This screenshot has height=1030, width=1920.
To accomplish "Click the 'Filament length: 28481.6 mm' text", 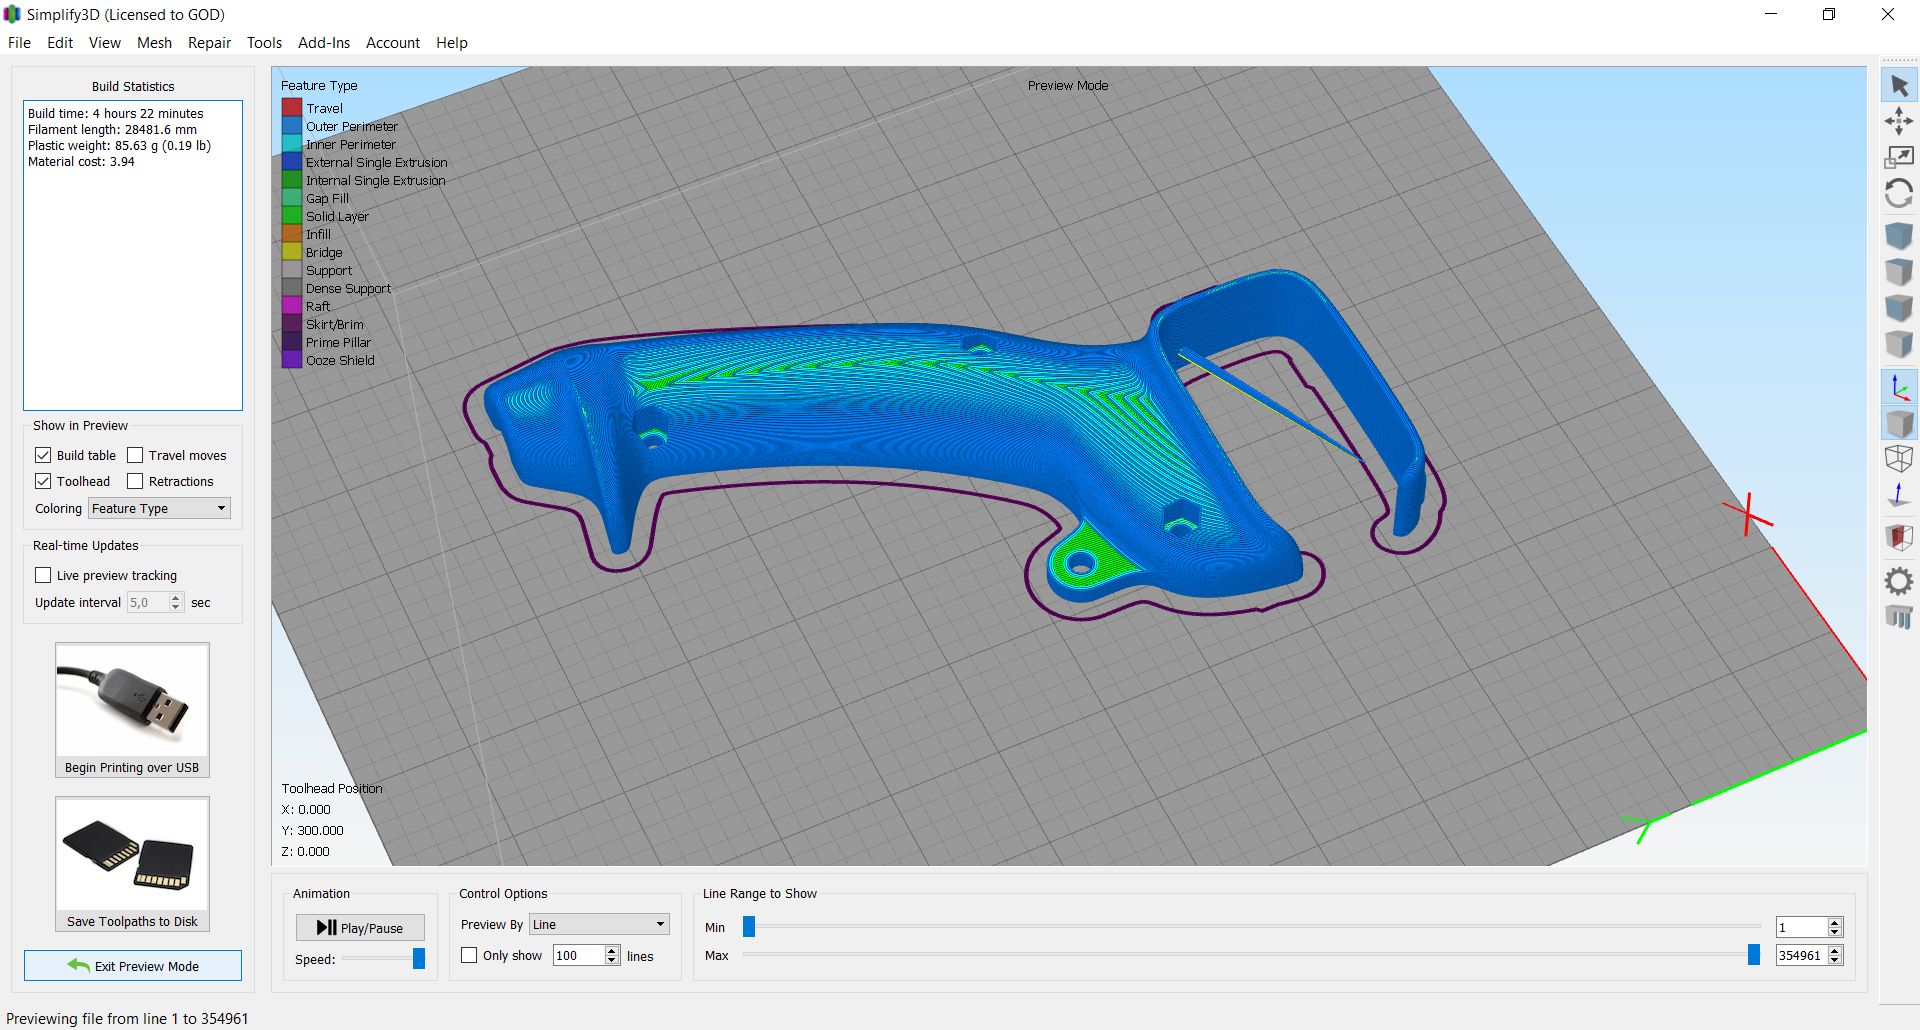I will [113, 130].
